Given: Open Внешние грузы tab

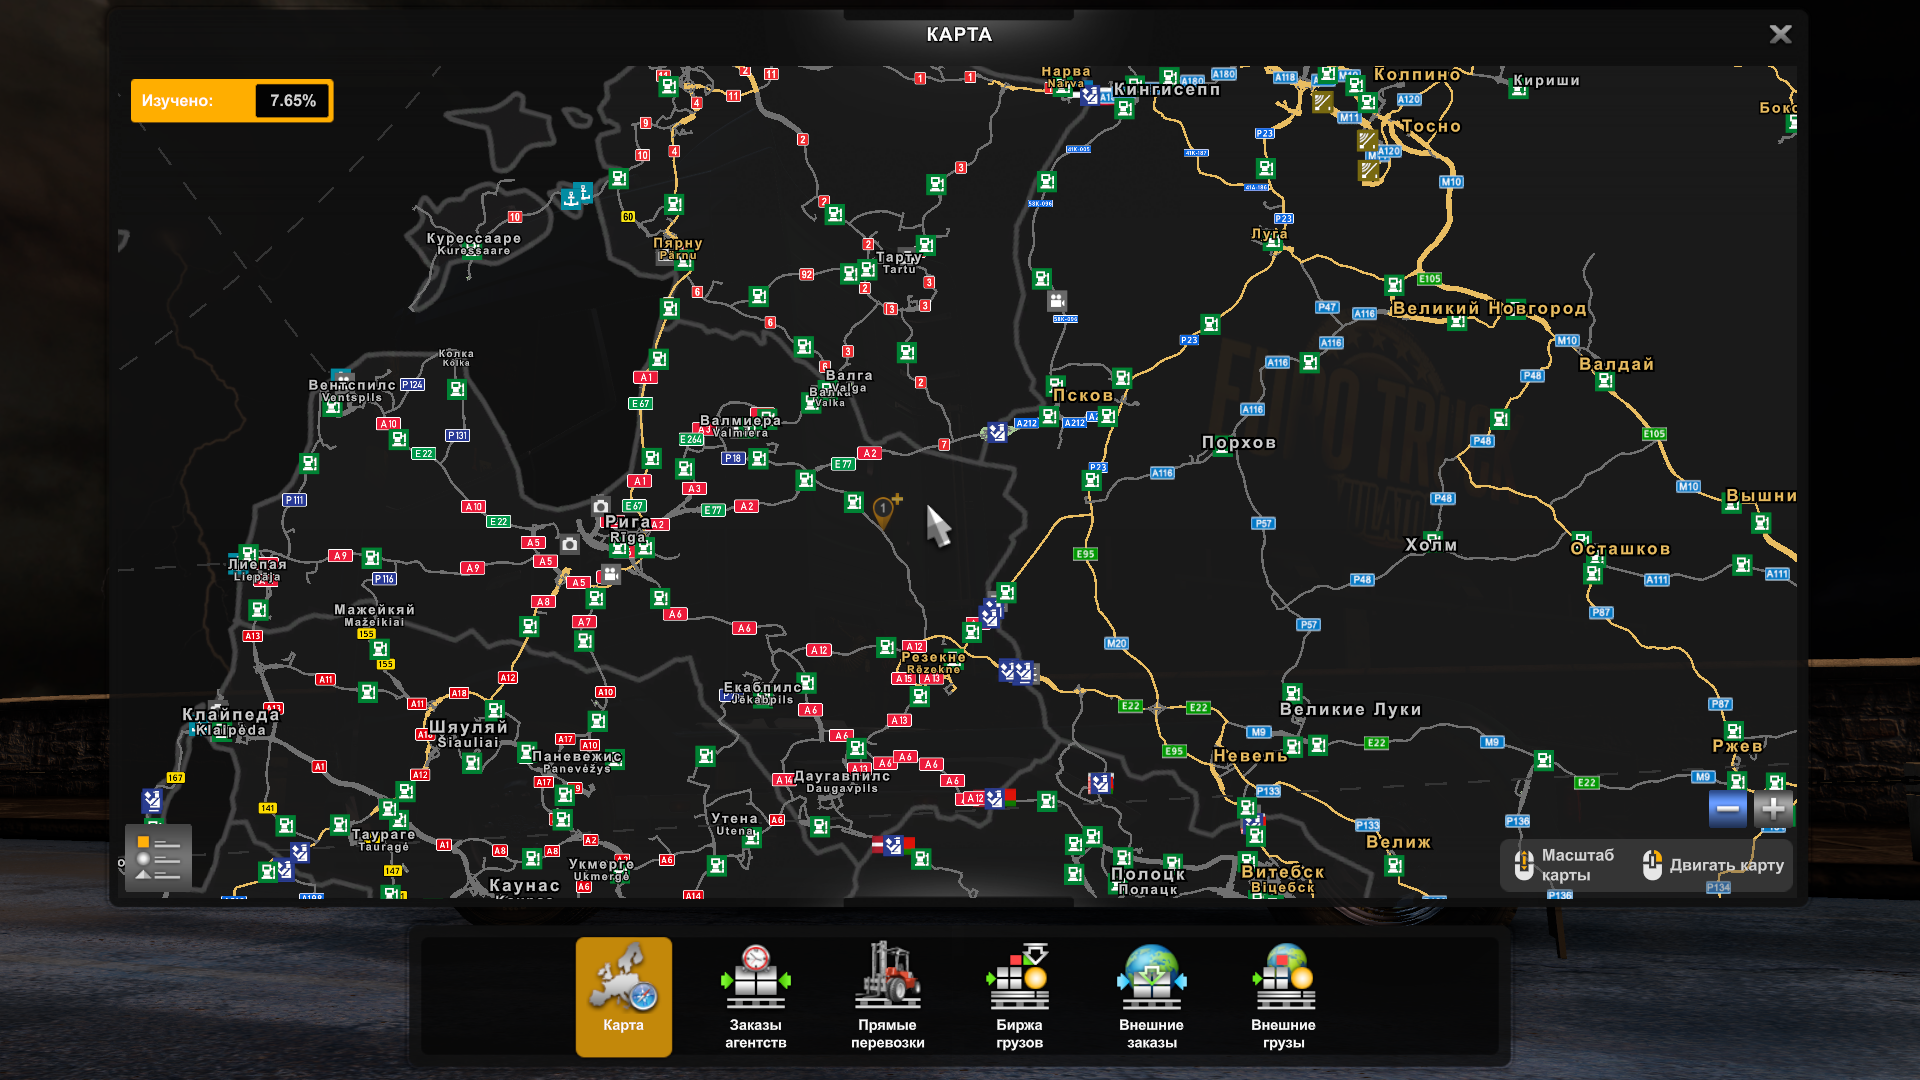Looking at the screenshot, I should click(1283, 996).
